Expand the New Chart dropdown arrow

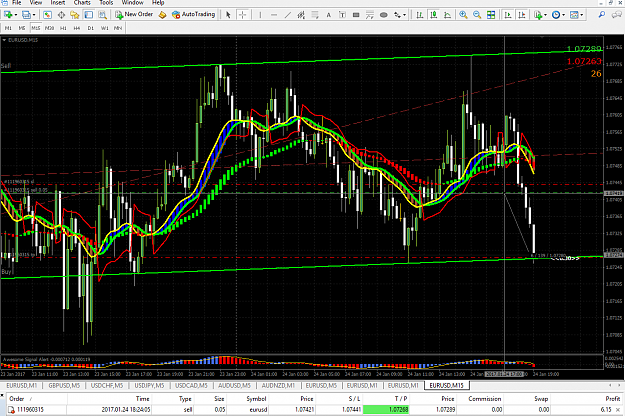point(16,15)
